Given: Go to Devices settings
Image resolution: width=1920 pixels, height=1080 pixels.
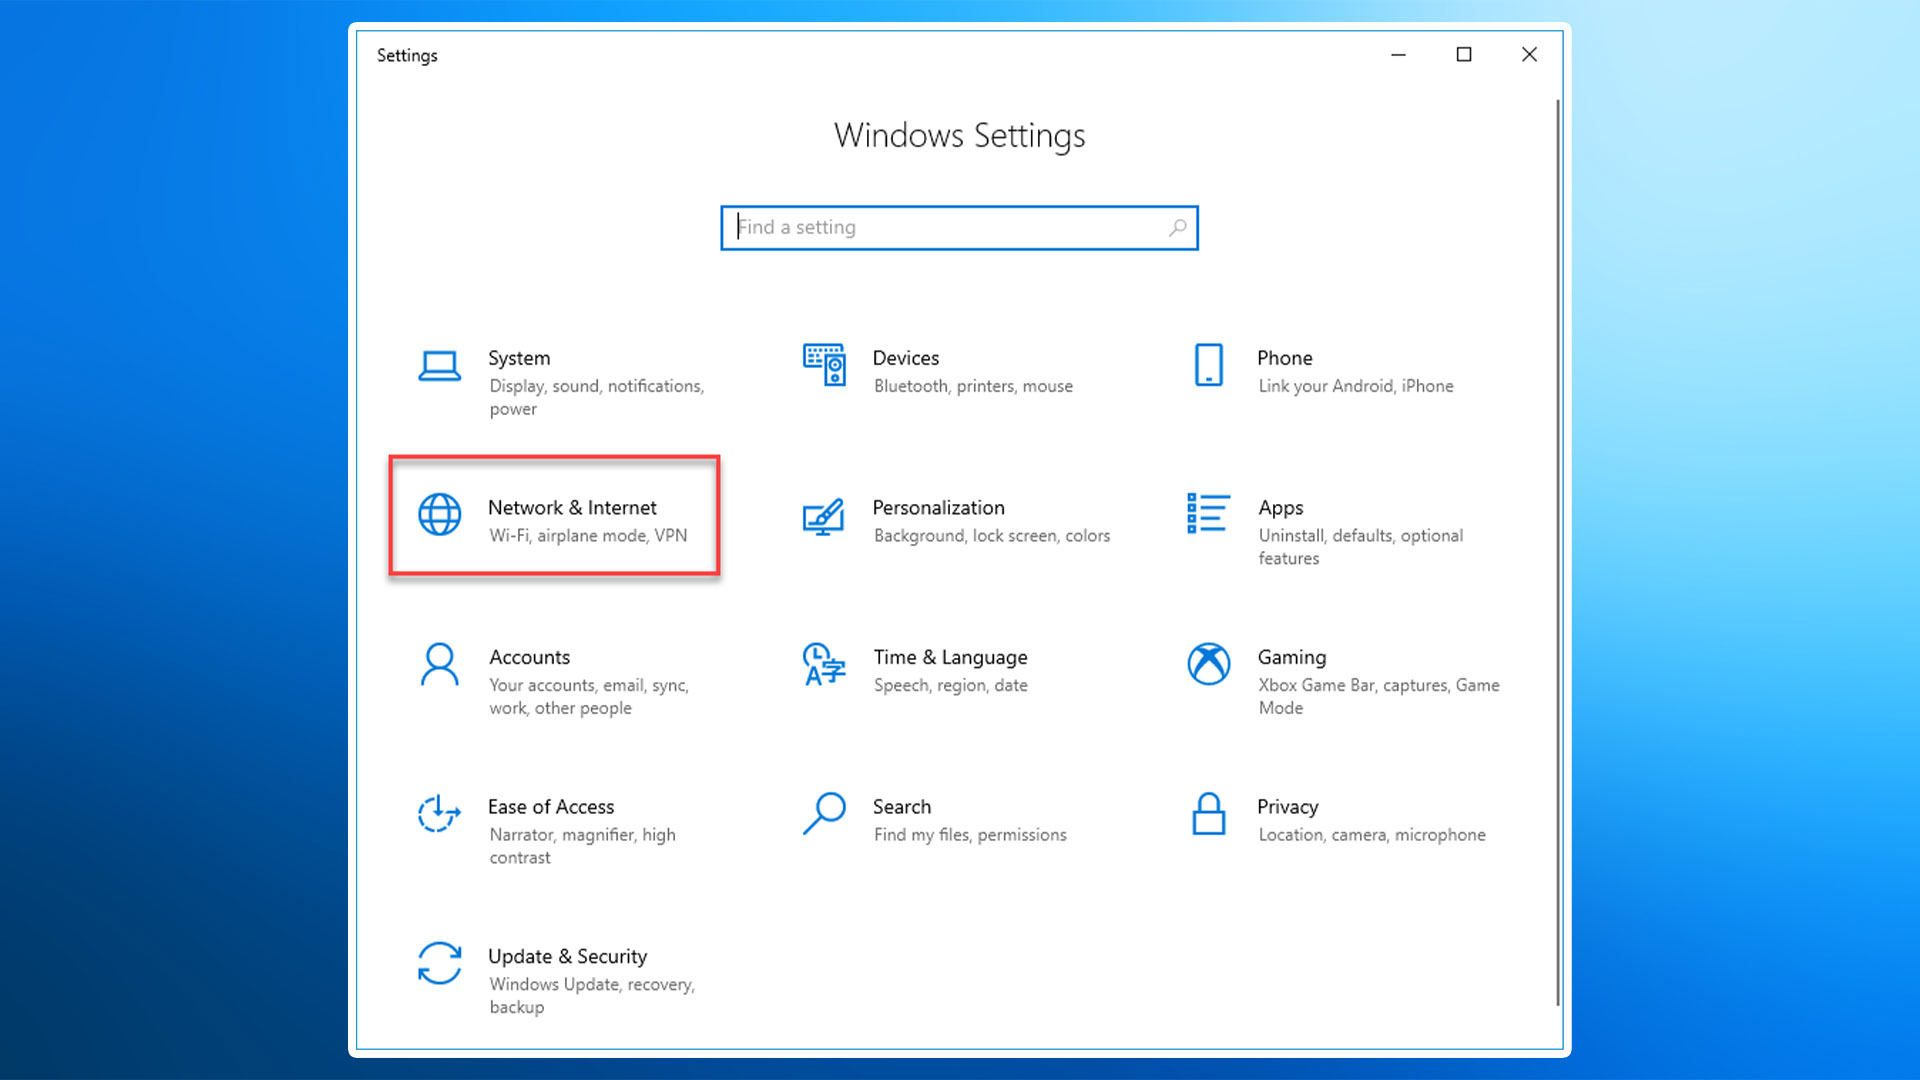Looking at the screenshot, I should coord(906,358).
